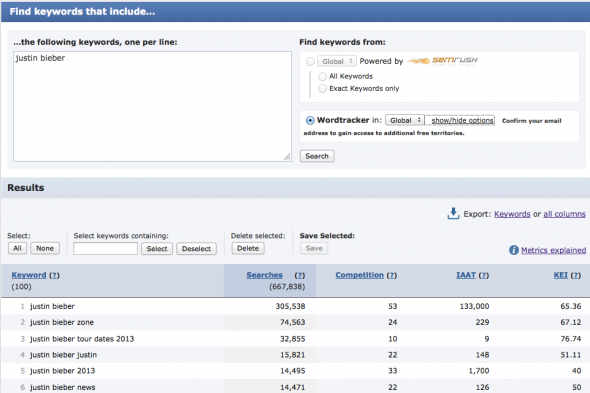
Task: Open the Competition column (?) help
Action: (391, 275)
